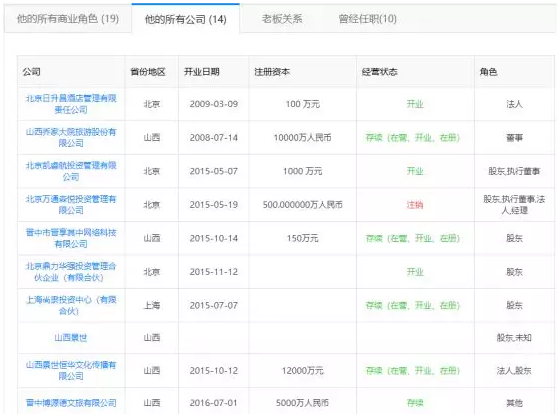Click 存续 status in the 2015-10-14 row
The width and height of the screenshot is (560, 414).
(x=412, y=238)
